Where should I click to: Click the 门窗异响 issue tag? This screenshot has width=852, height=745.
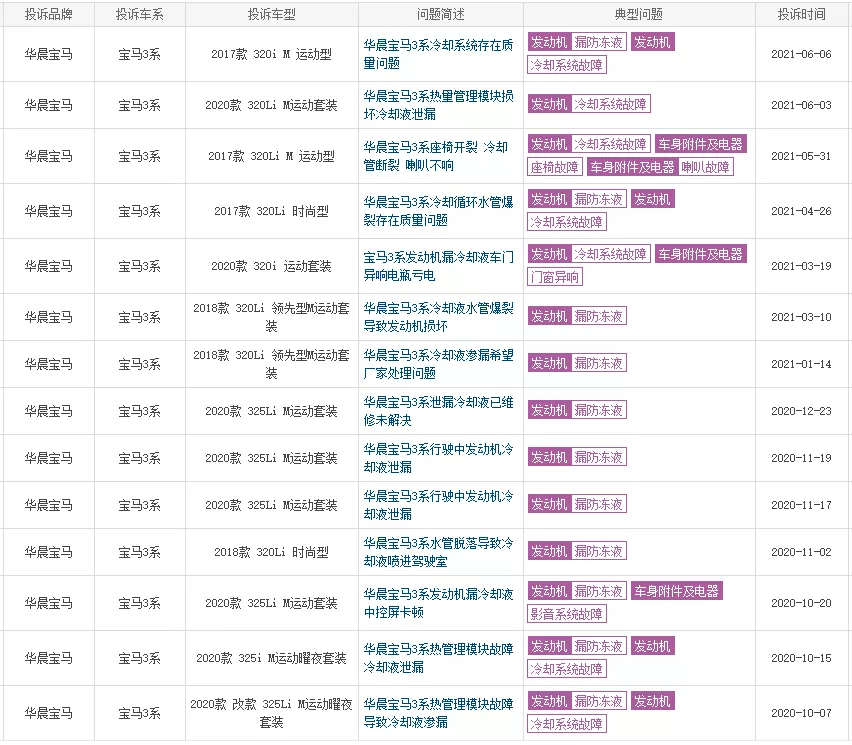(554, 277)
